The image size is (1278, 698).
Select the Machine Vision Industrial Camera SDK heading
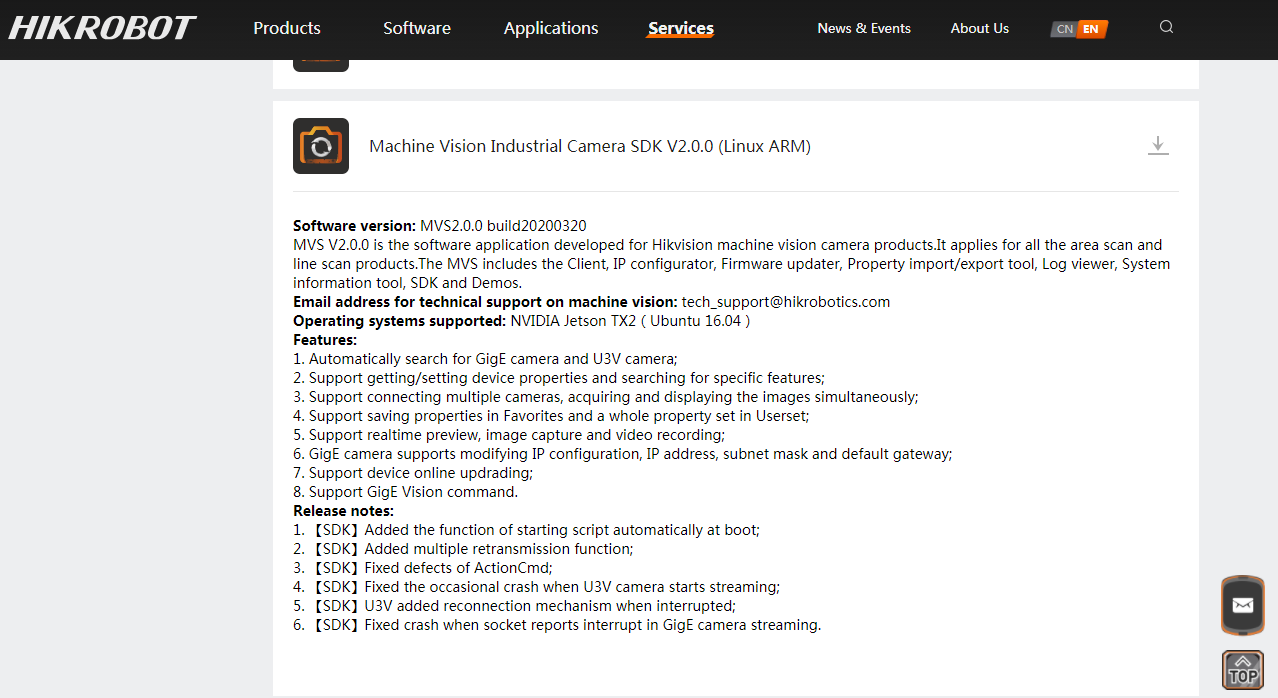click(x=591, y=145)
